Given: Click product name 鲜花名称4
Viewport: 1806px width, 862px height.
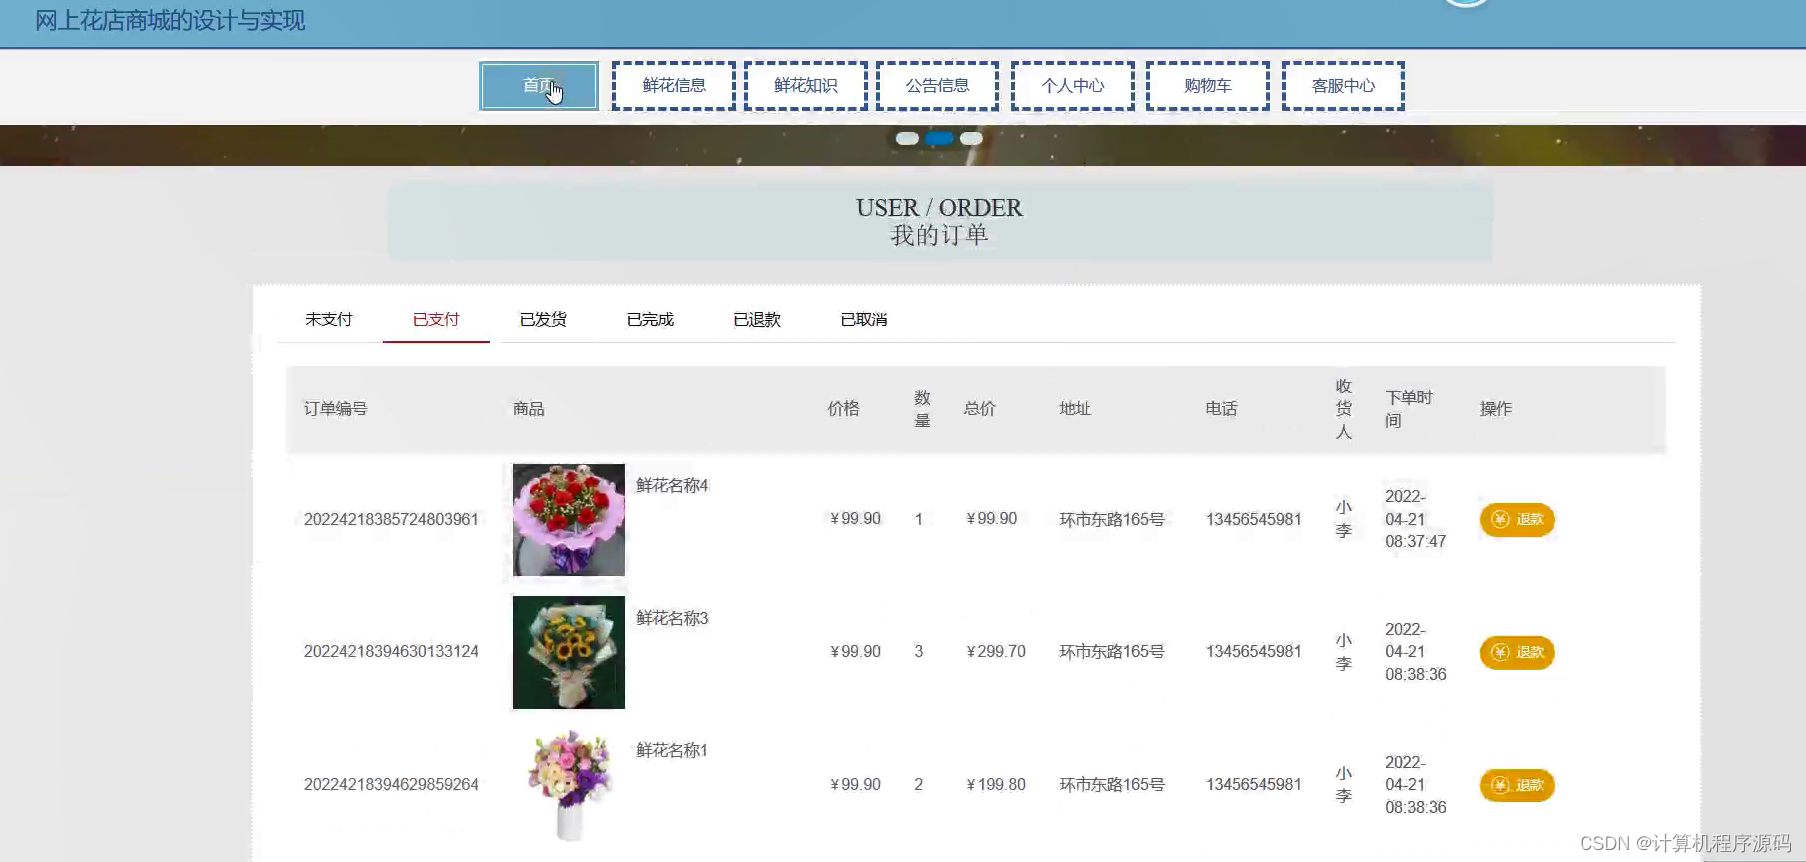Looking at the screenshot, I should pos(672,486).
